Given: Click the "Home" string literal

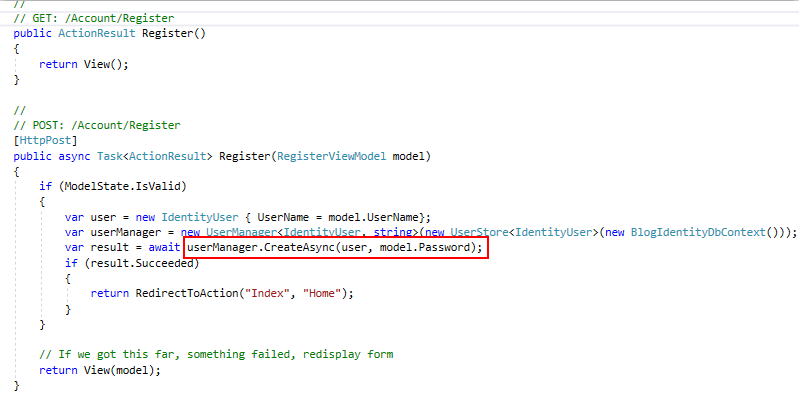Looking at the screenshot, I should pyautogui.click(x=322, y=294).
